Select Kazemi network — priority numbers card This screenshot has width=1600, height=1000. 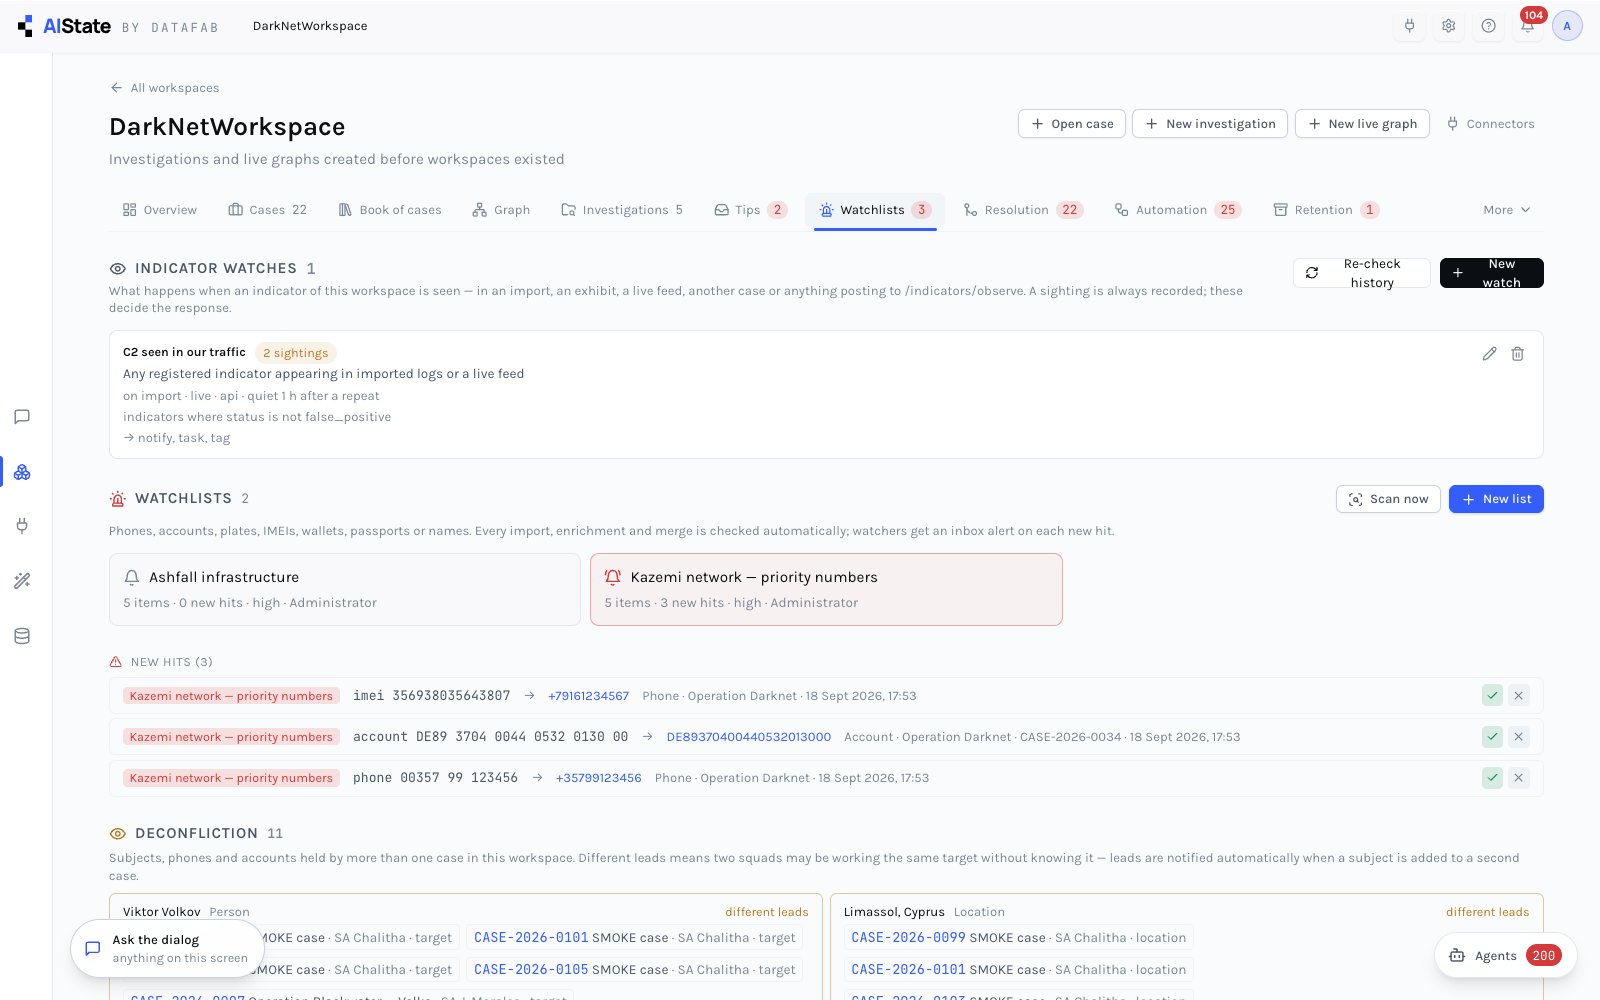pos(826,590)
